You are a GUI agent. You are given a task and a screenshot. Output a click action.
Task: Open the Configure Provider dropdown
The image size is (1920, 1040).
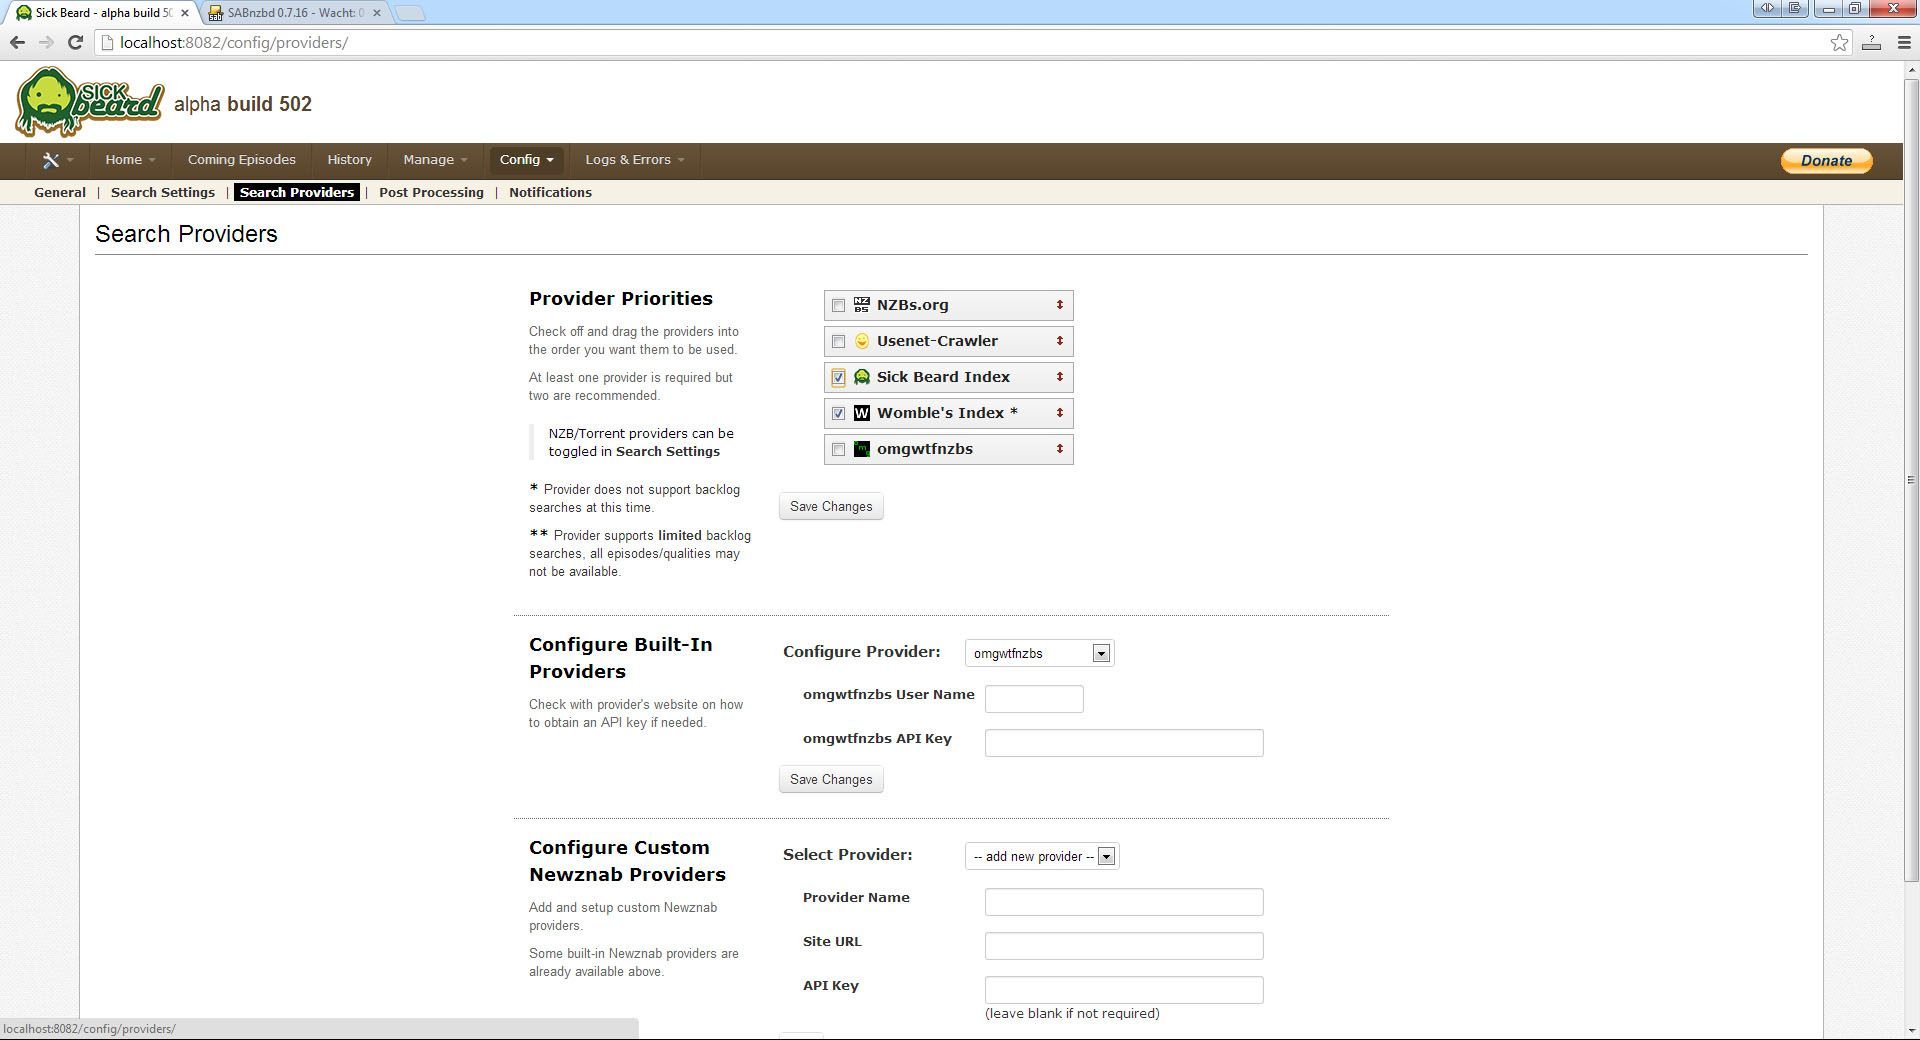tap(1039, 653)
